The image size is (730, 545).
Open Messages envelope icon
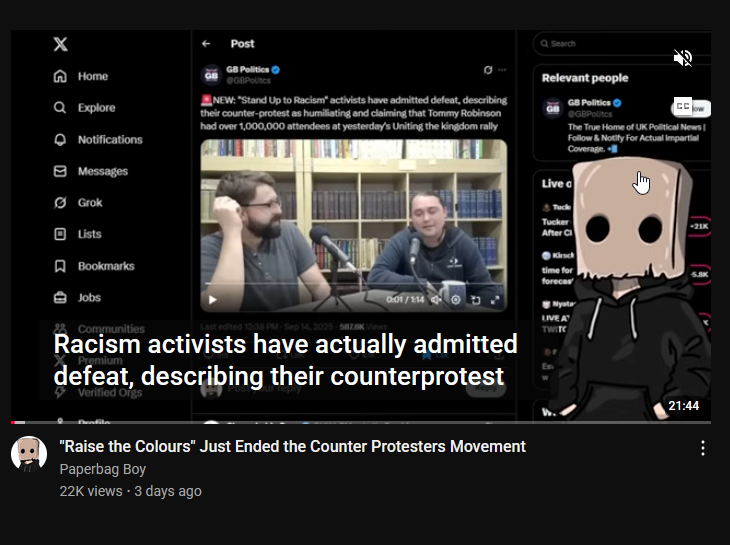[60, 171]
